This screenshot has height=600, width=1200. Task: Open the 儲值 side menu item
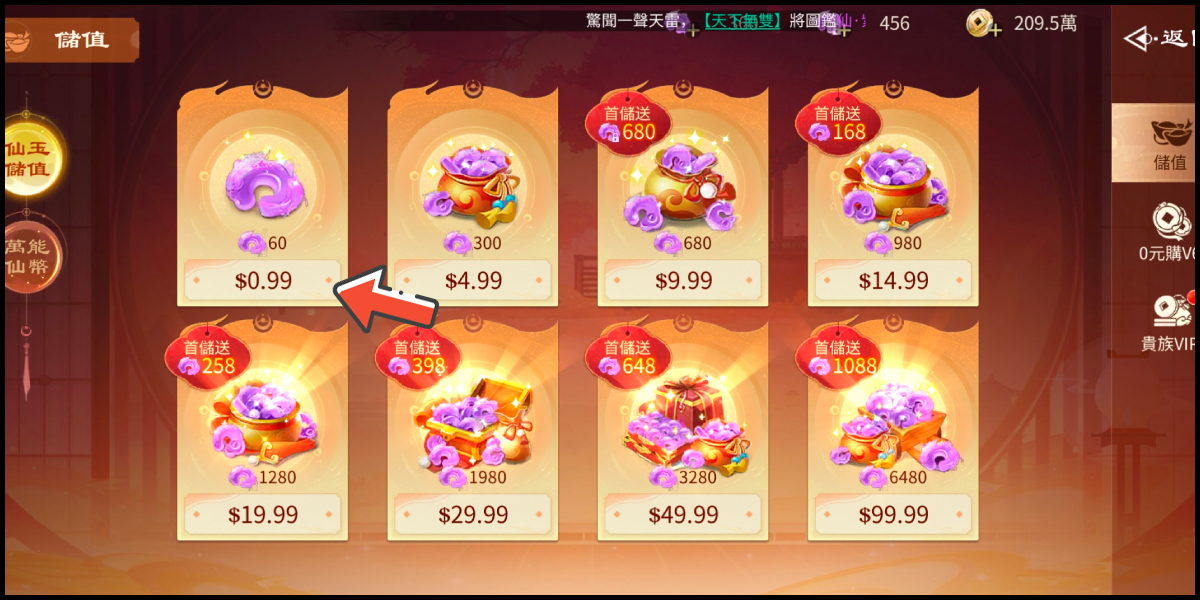point(1162,143)
